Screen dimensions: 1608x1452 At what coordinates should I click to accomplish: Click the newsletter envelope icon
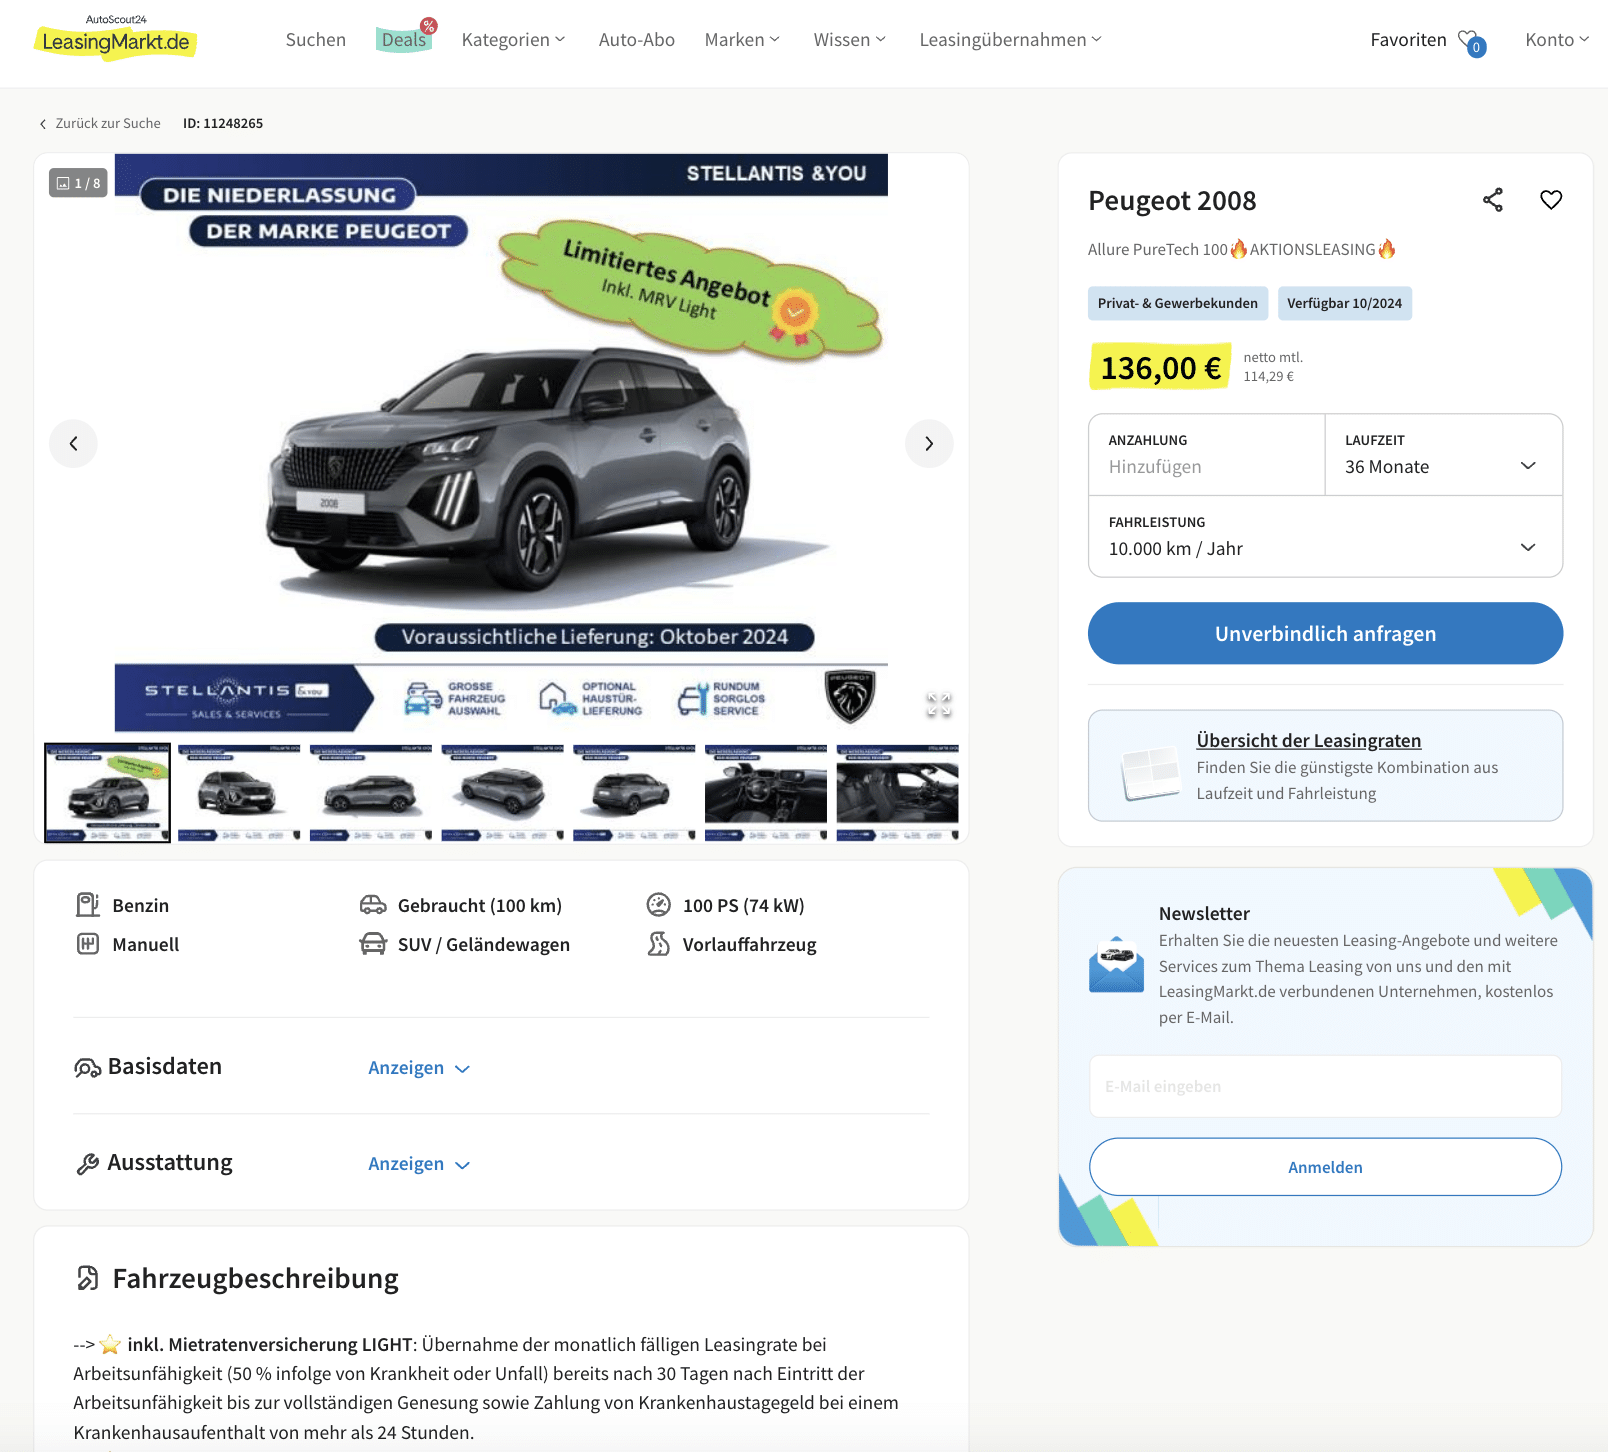click(1116, 965)
